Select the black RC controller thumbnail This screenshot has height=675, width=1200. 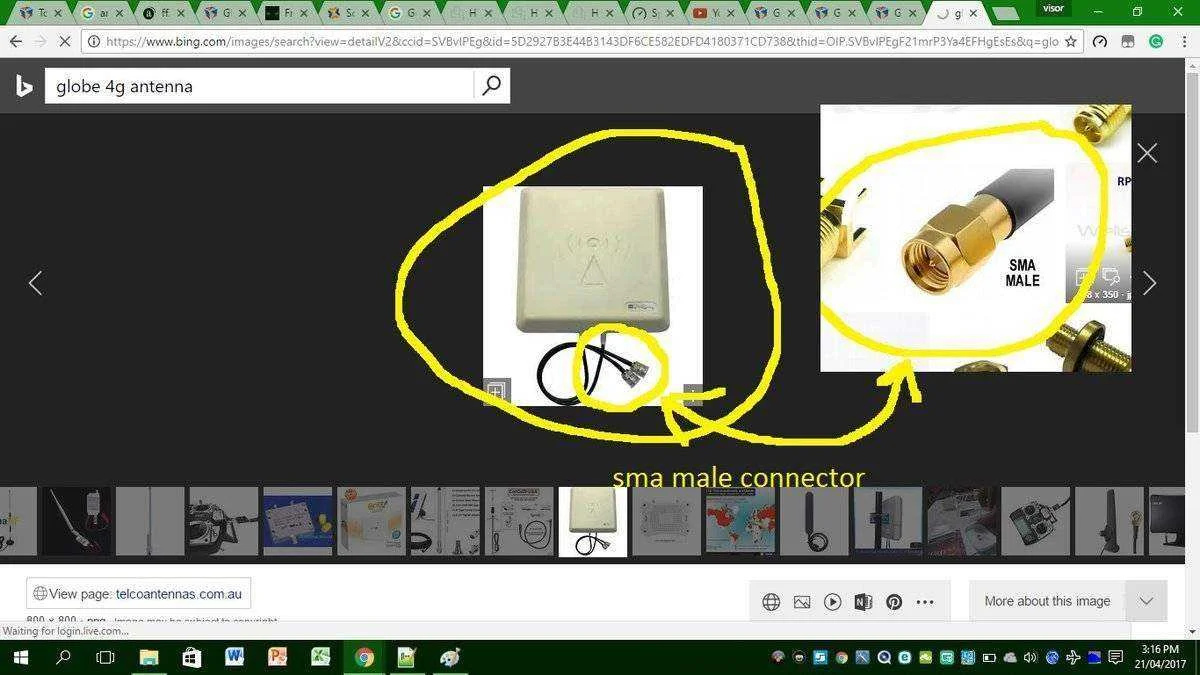coord(1035,521)
